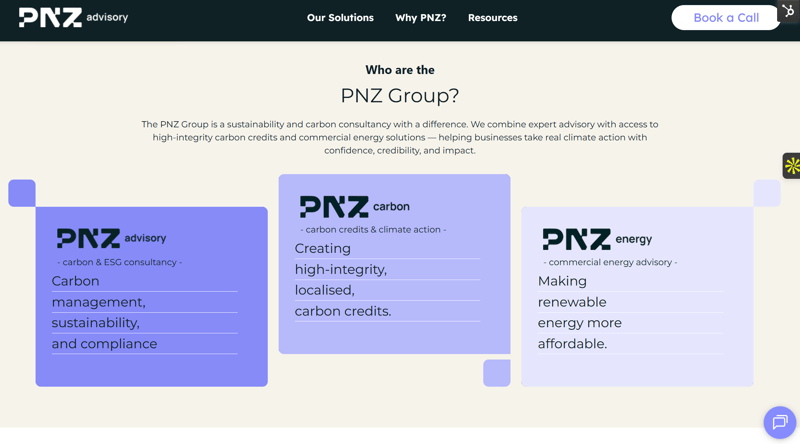The width and height of the screenshot is (800, 444).
Task: Click the purple square above advisory card
Action: coord(22,193)
